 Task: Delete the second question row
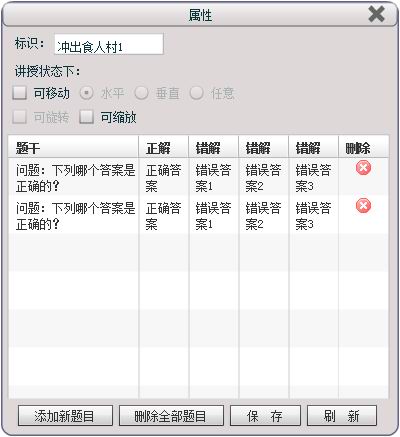[363, 206]
